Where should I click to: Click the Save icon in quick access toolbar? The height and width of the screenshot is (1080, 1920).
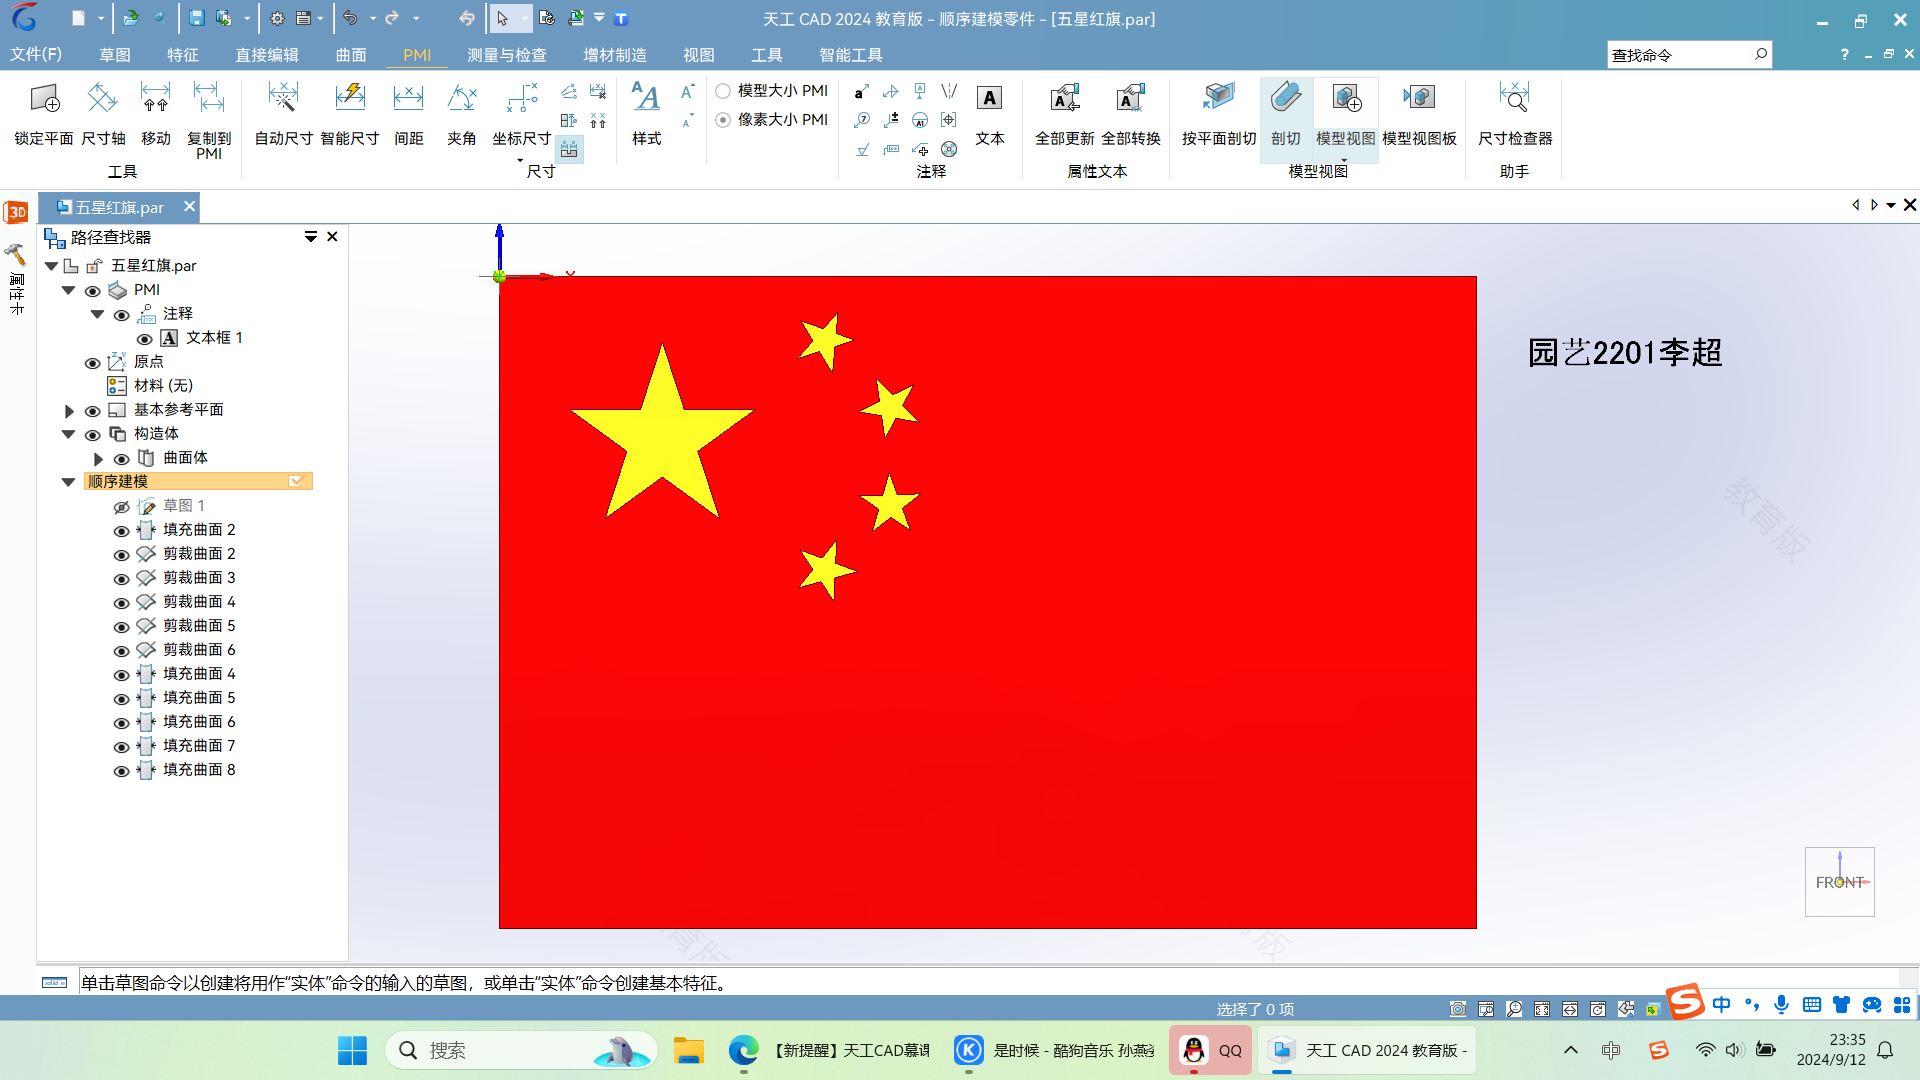[197, 18]
